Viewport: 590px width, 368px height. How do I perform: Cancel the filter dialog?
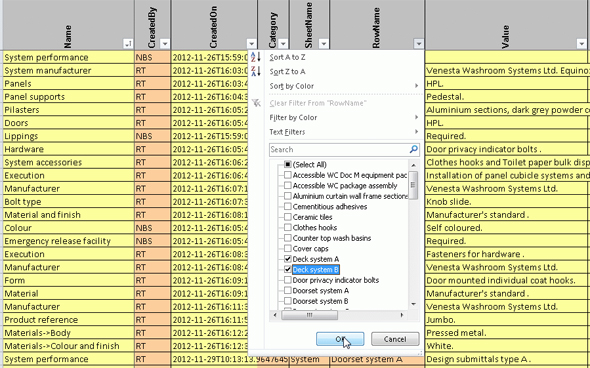click(x=395, y=339)
